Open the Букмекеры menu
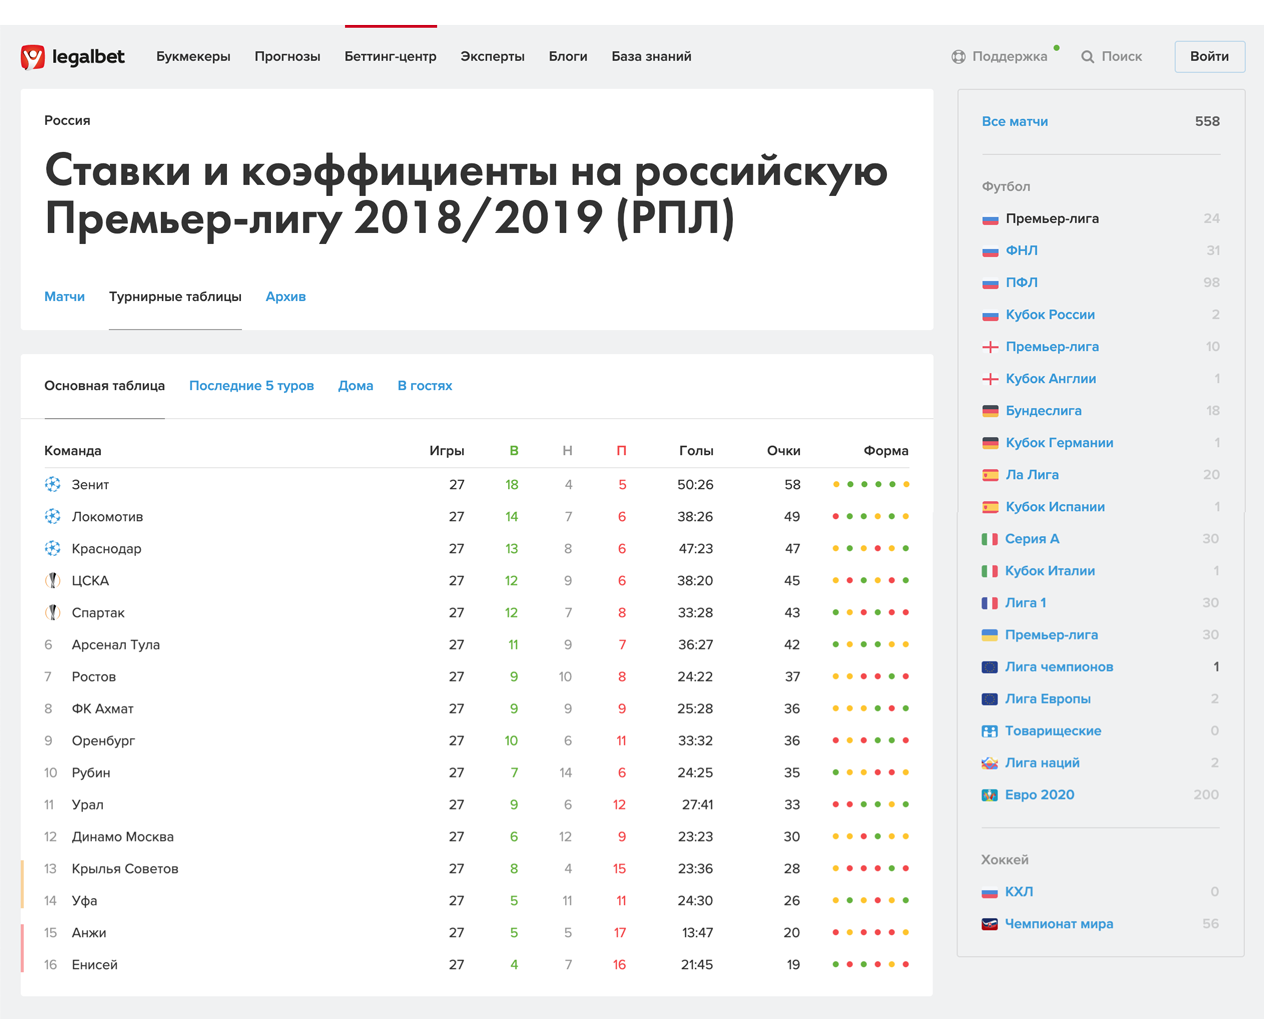The height and width of the screenshot is (1019, 1264). click(193, 57)
